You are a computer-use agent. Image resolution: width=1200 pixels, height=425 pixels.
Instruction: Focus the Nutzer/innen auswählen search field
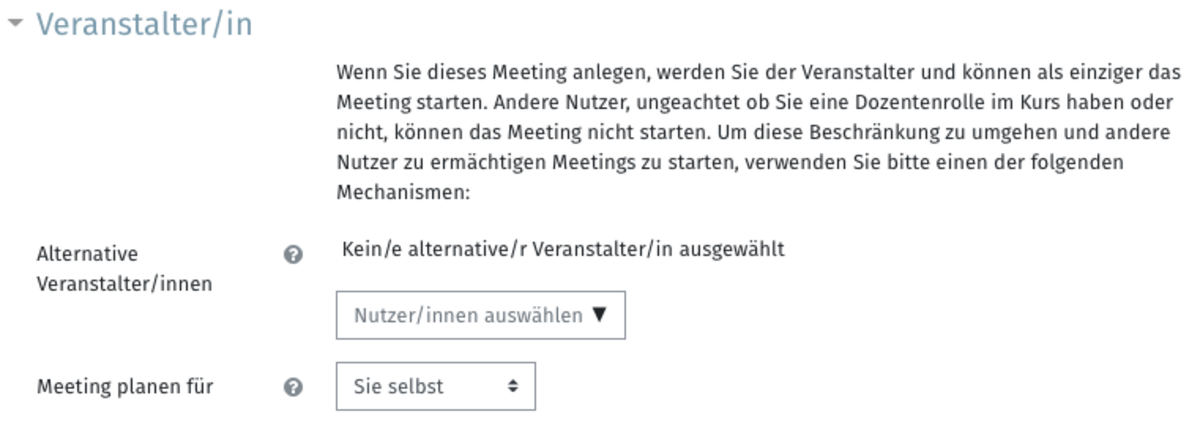481,315
